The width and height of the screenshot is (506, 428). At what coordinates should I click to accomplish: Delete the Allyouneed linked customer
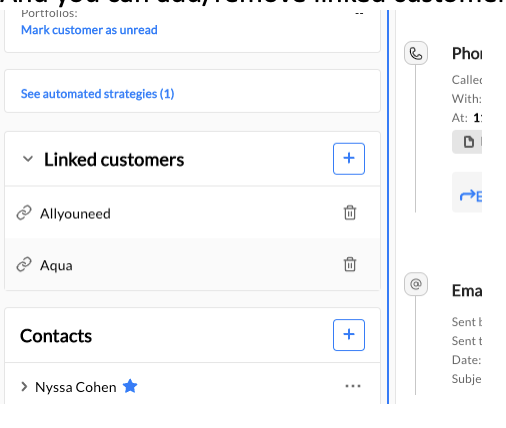(x=350, y=213)
